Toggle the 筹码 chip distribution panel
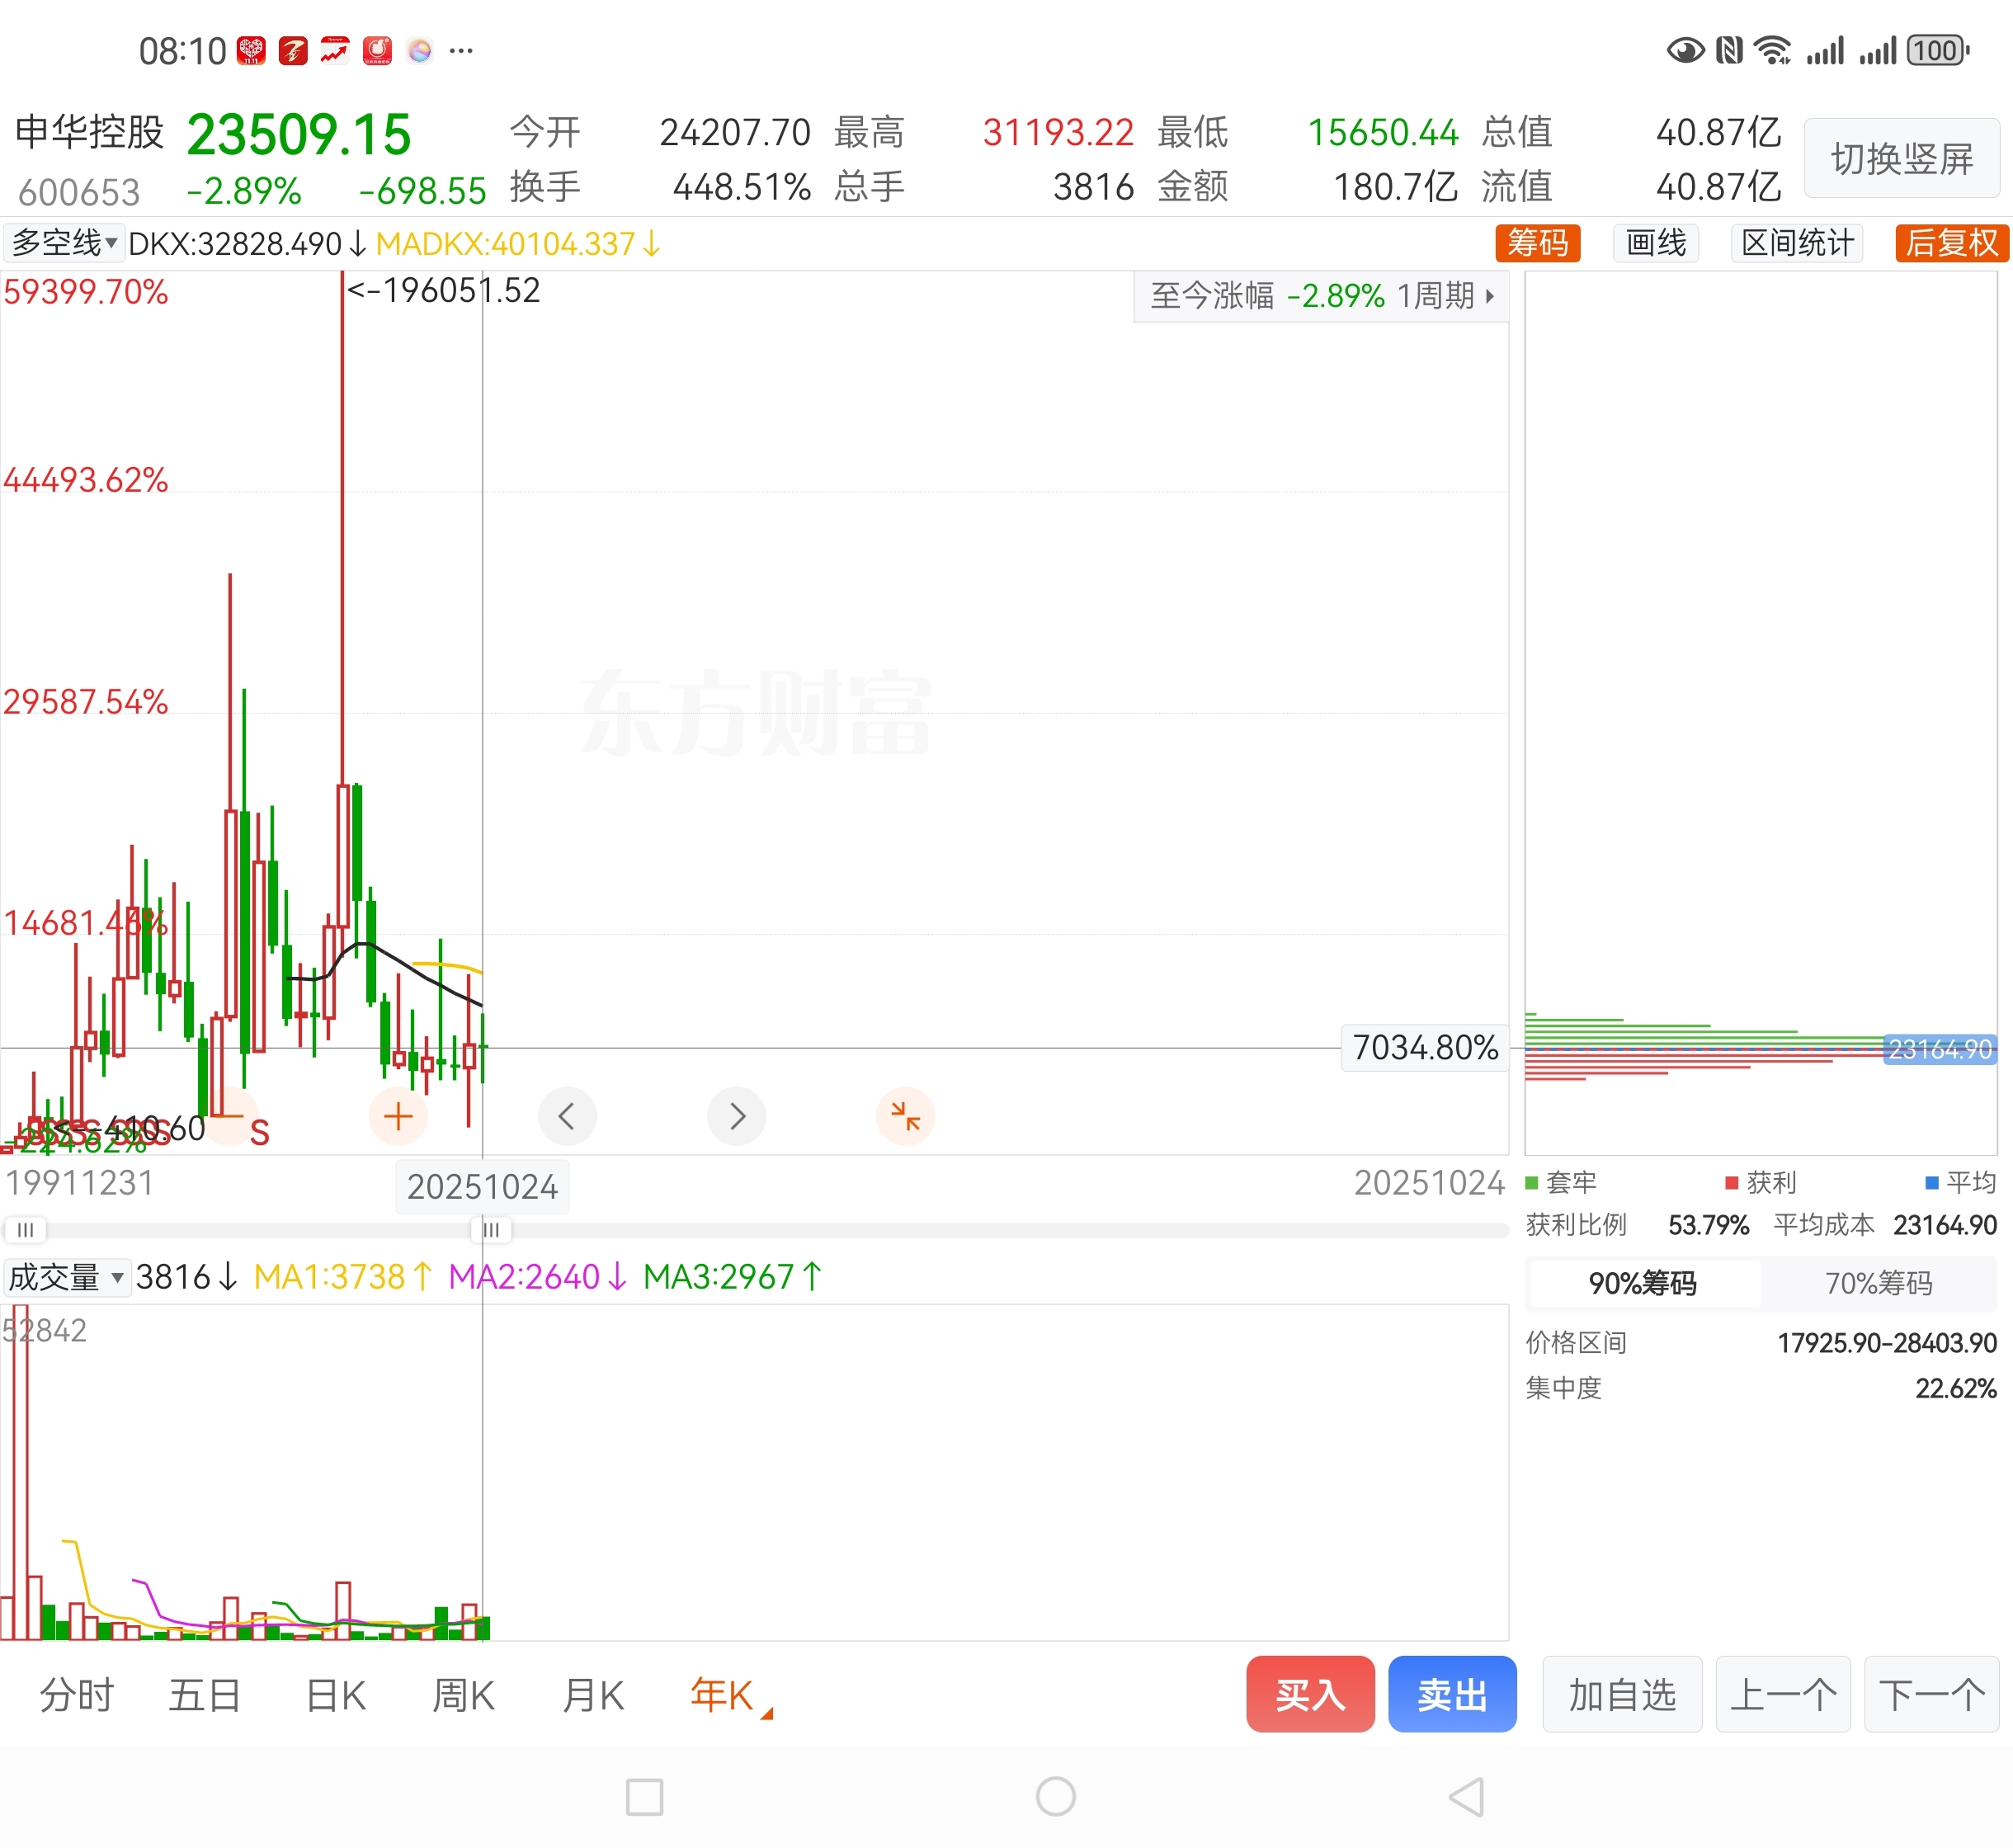Image resolution: width=2013 pixels, height=1848 pixels. tap(1537, 243)
